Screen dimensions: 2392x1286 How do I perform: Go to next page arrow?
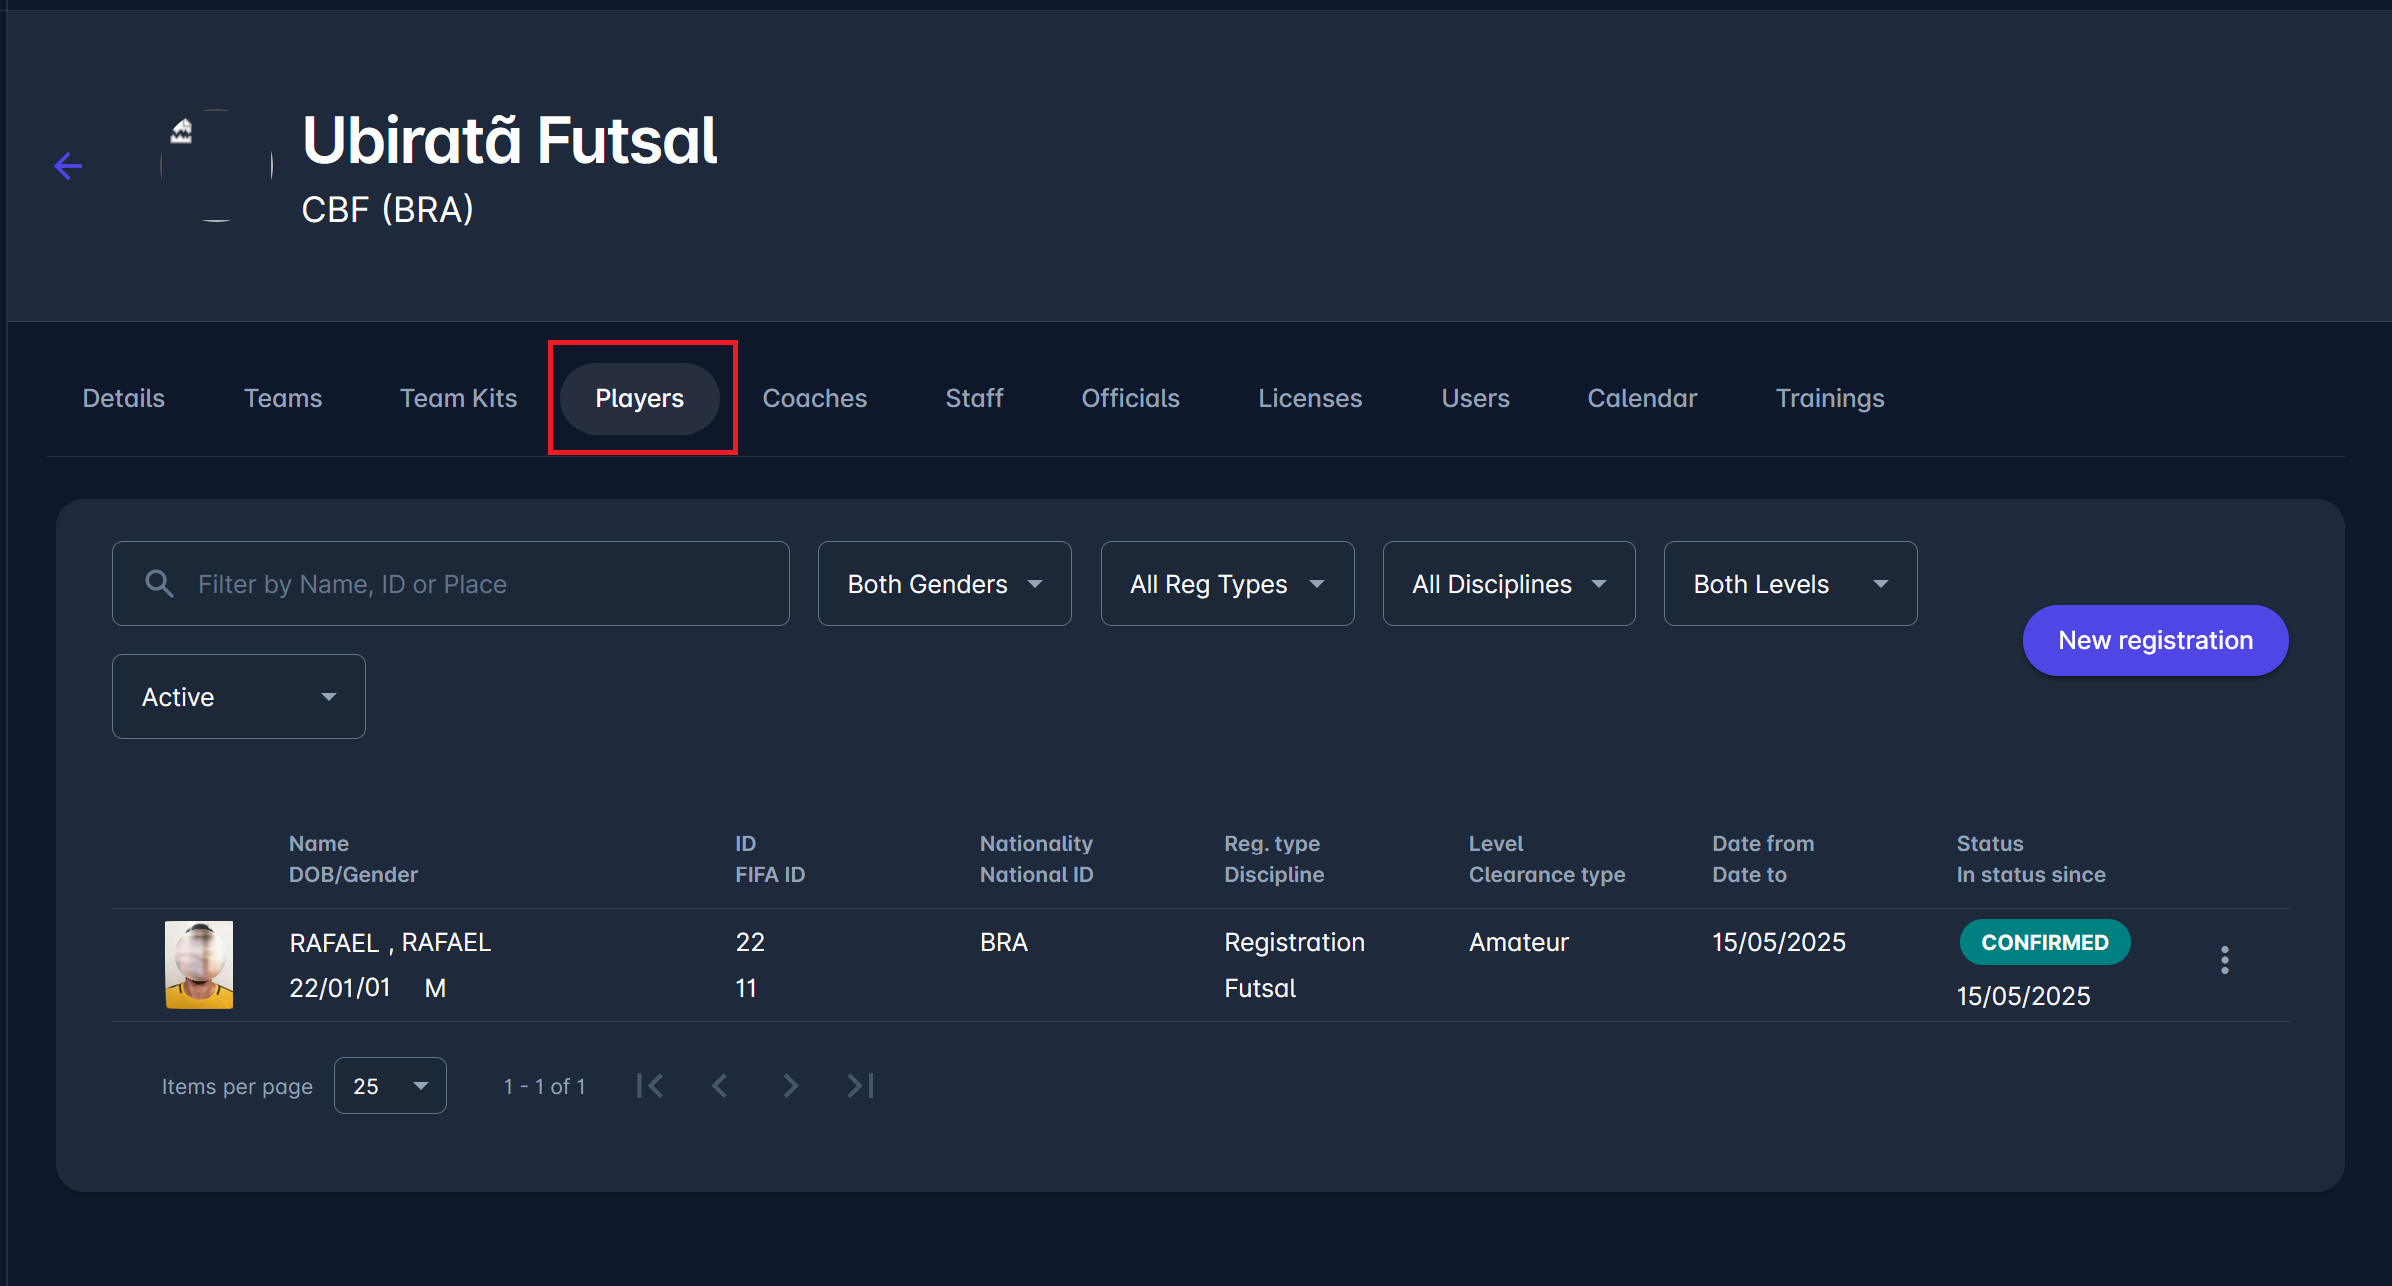tap(790, 1086)
